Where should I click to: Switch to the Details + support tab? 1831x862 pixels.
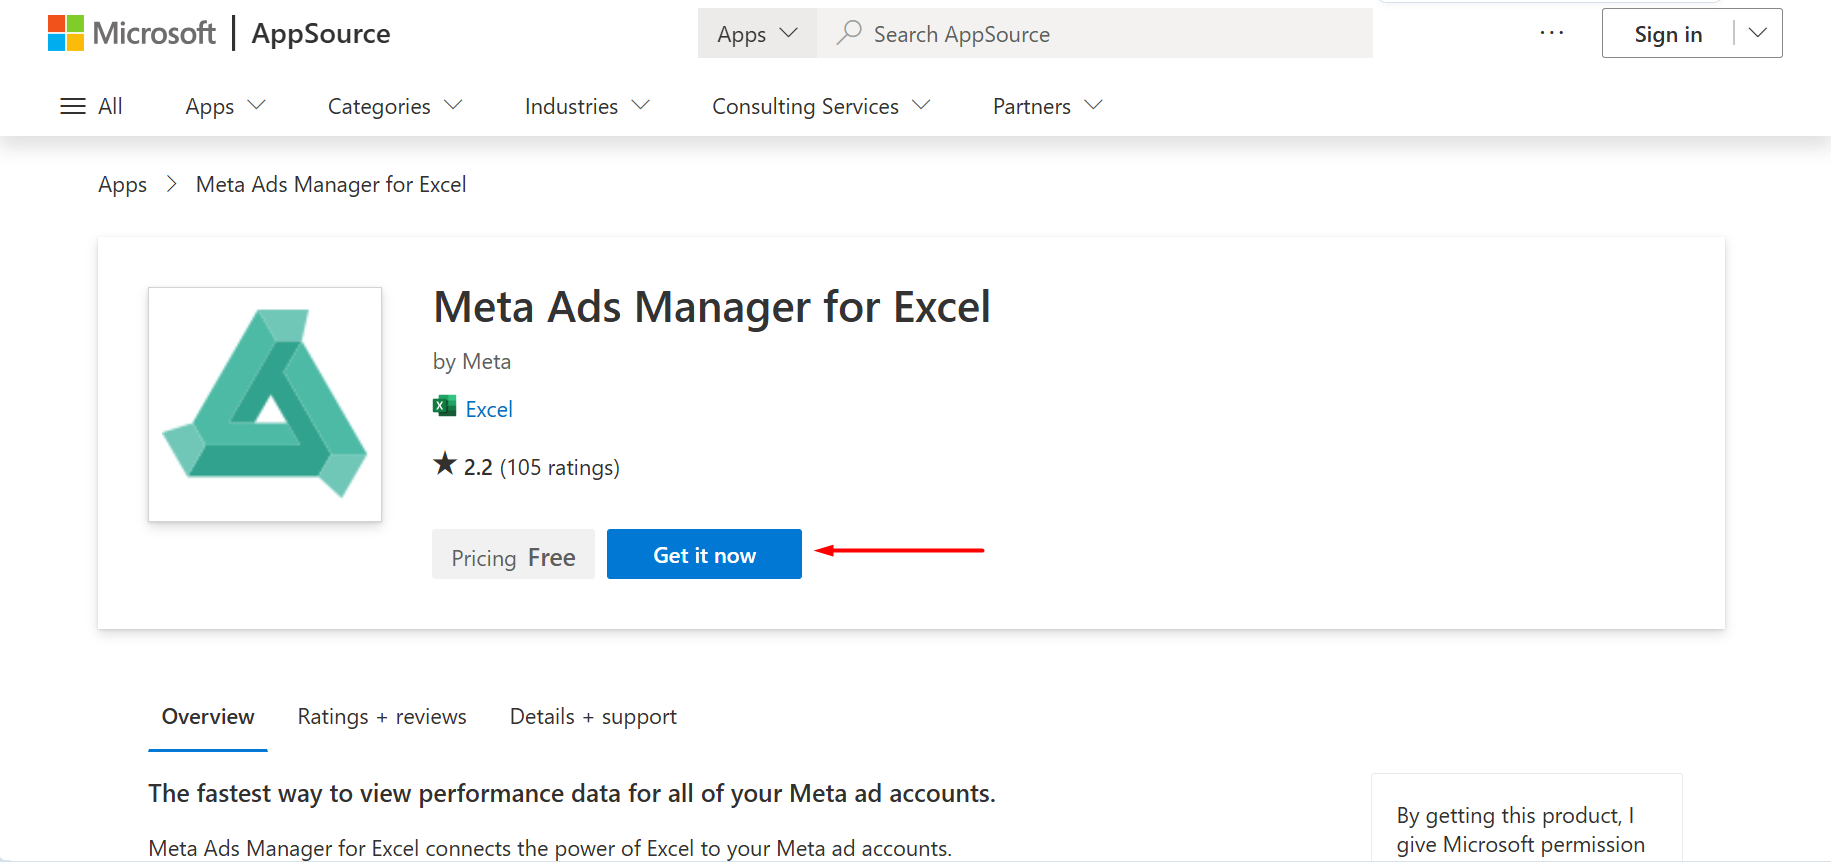click(x=593, y=717)
